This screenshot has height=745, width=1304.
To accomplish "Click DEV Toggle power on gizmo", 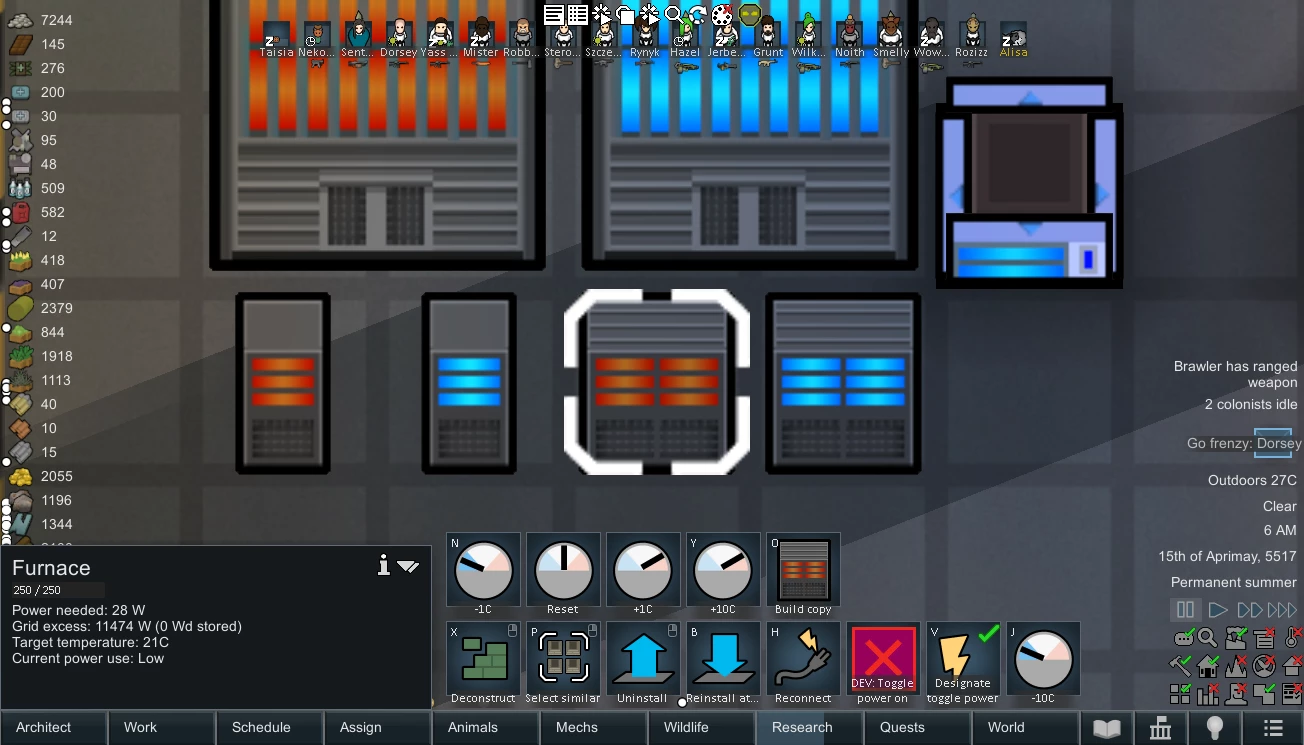I will tap(883, 659).
